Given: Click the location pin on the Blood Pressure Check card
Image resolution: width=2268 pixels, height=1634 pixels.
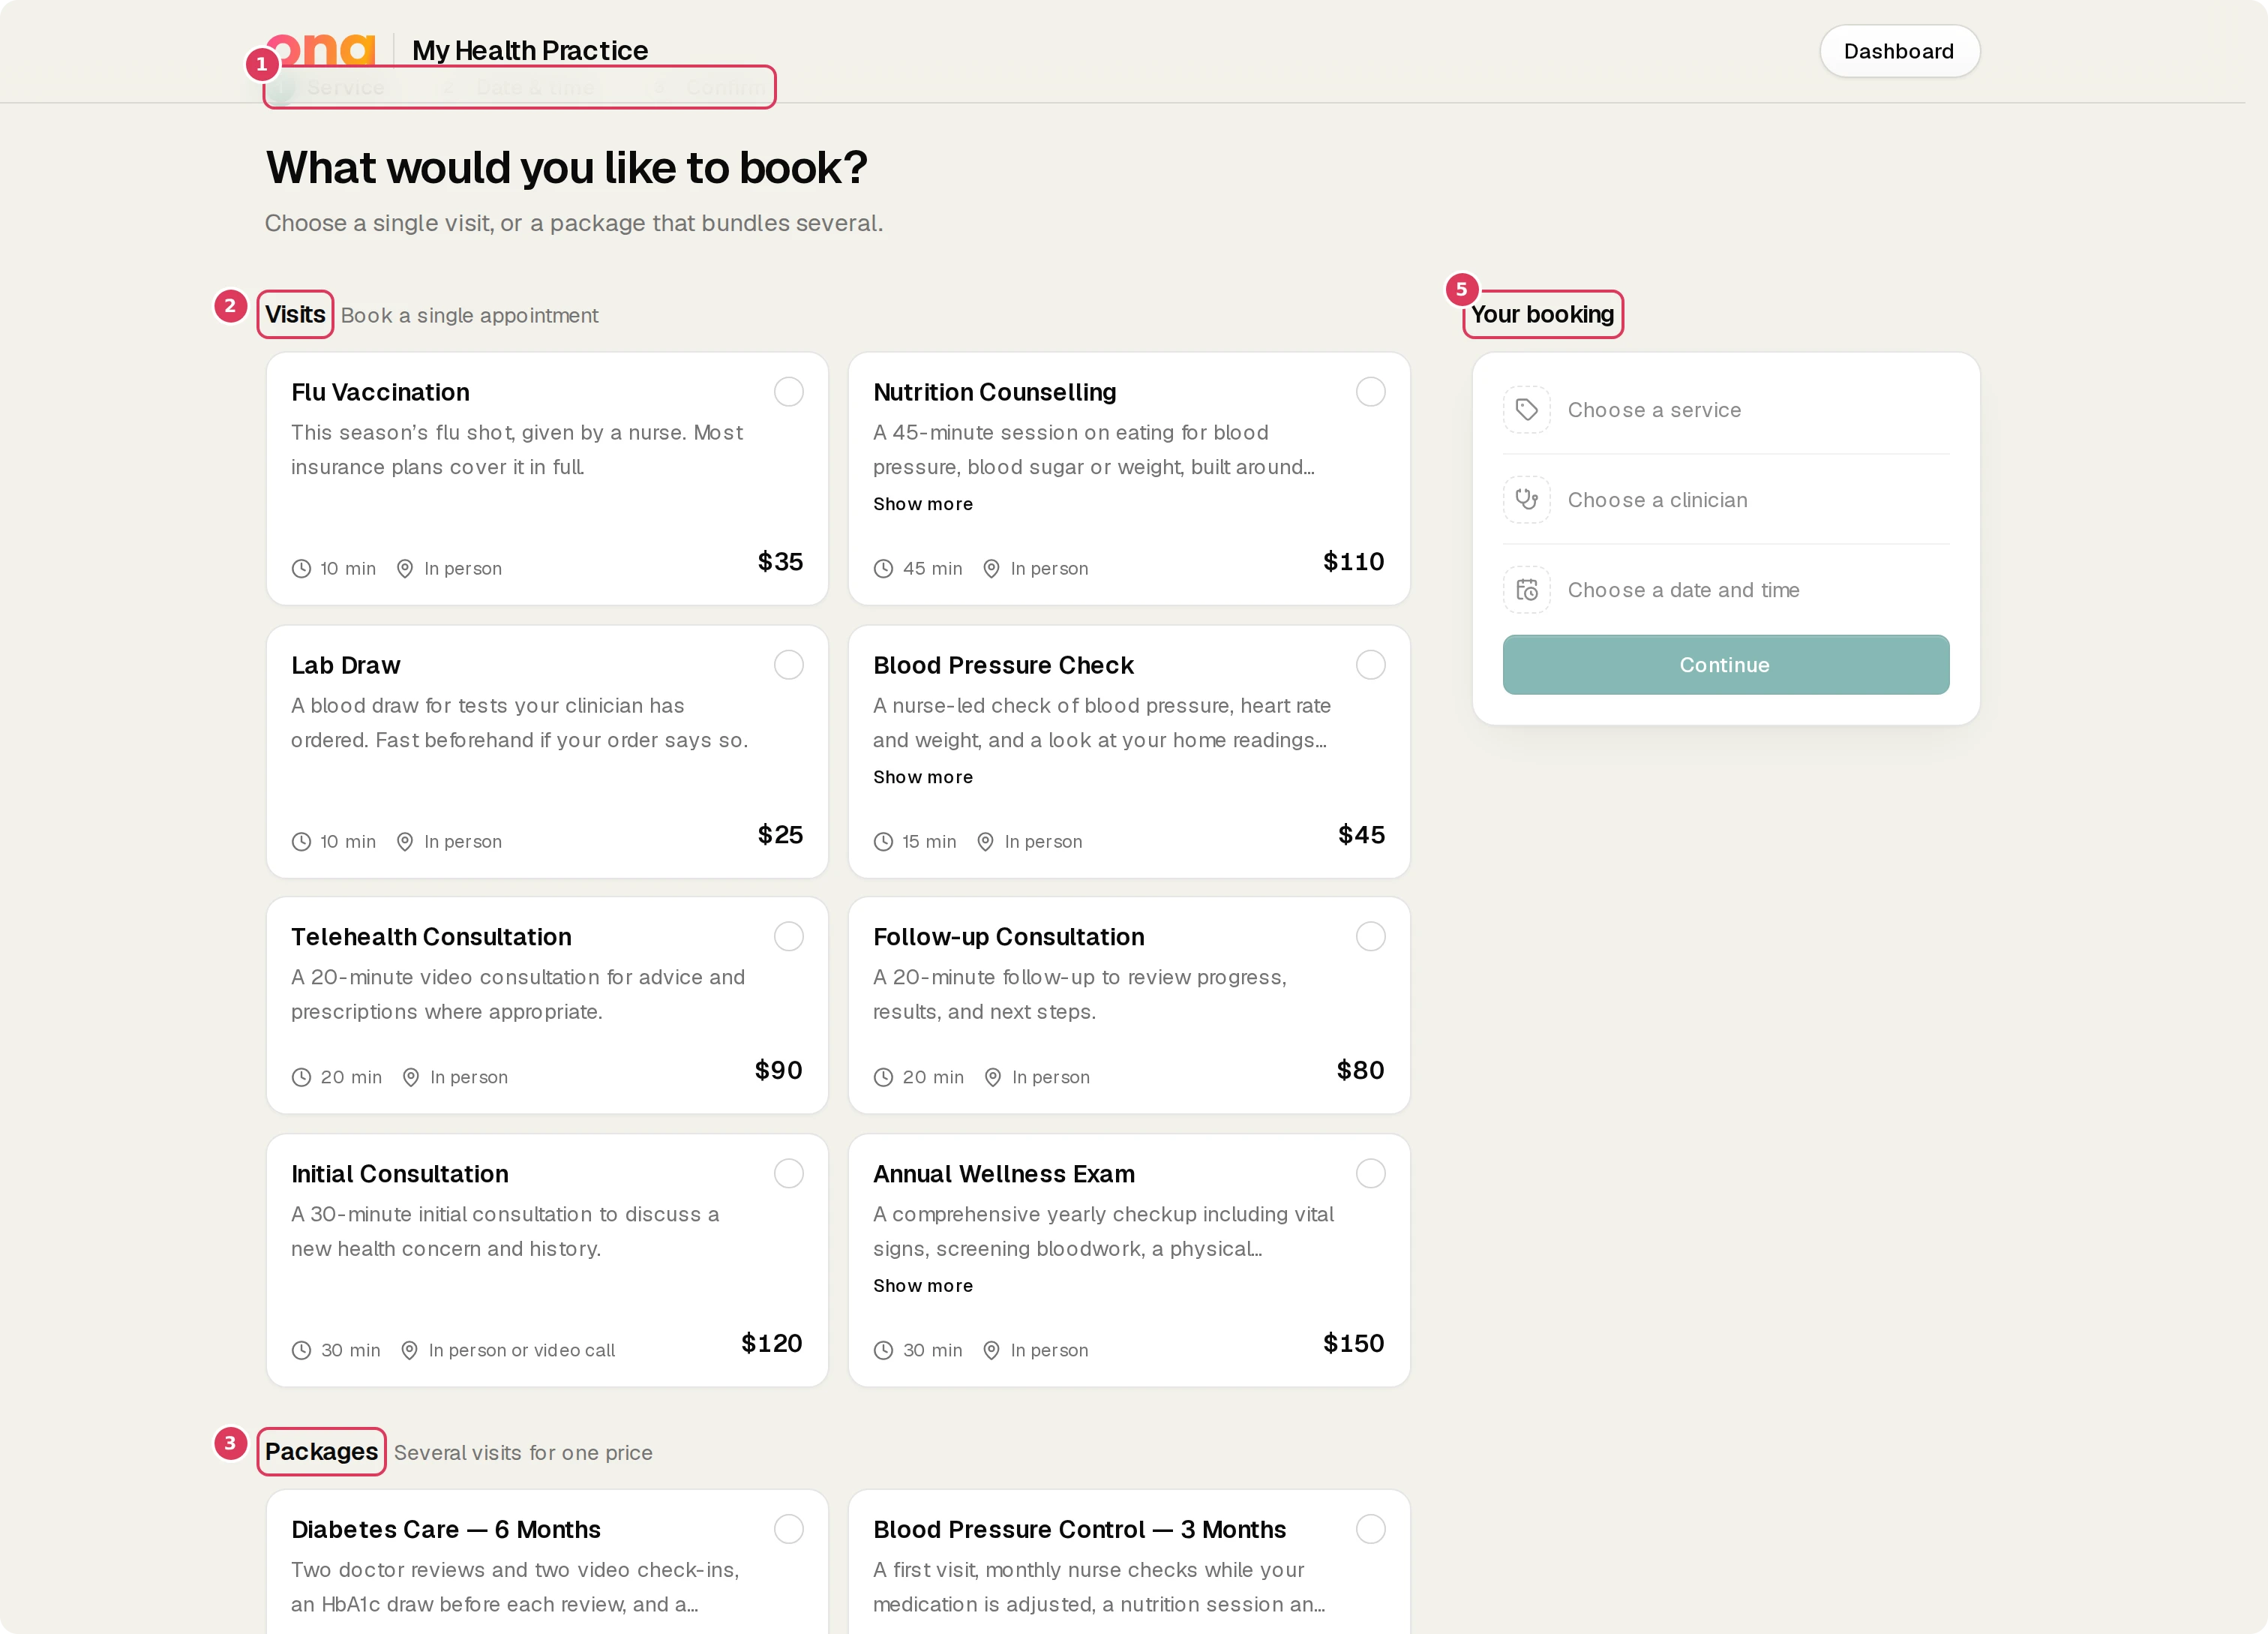Looking at the screenshot, I should pyautogui.click(x=985, y=842).
